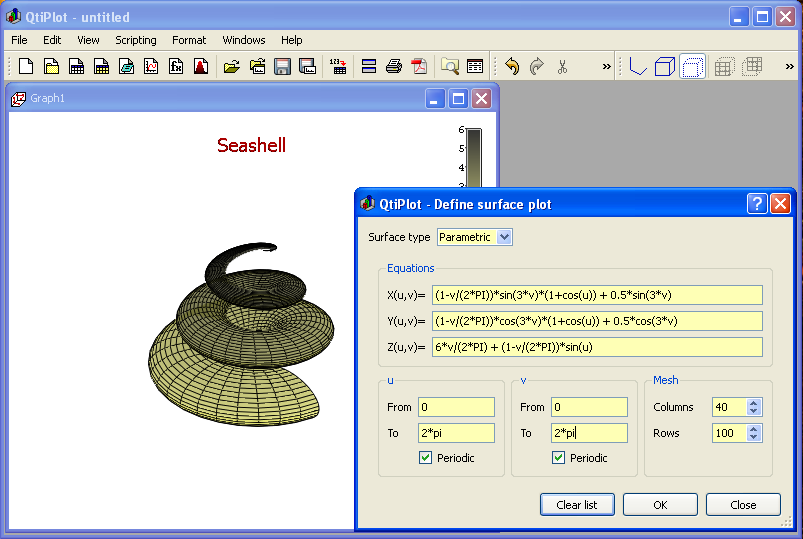Save the project with floppy disk icon
The width and height of the screenshot is (803, 539).
[282, 67]
